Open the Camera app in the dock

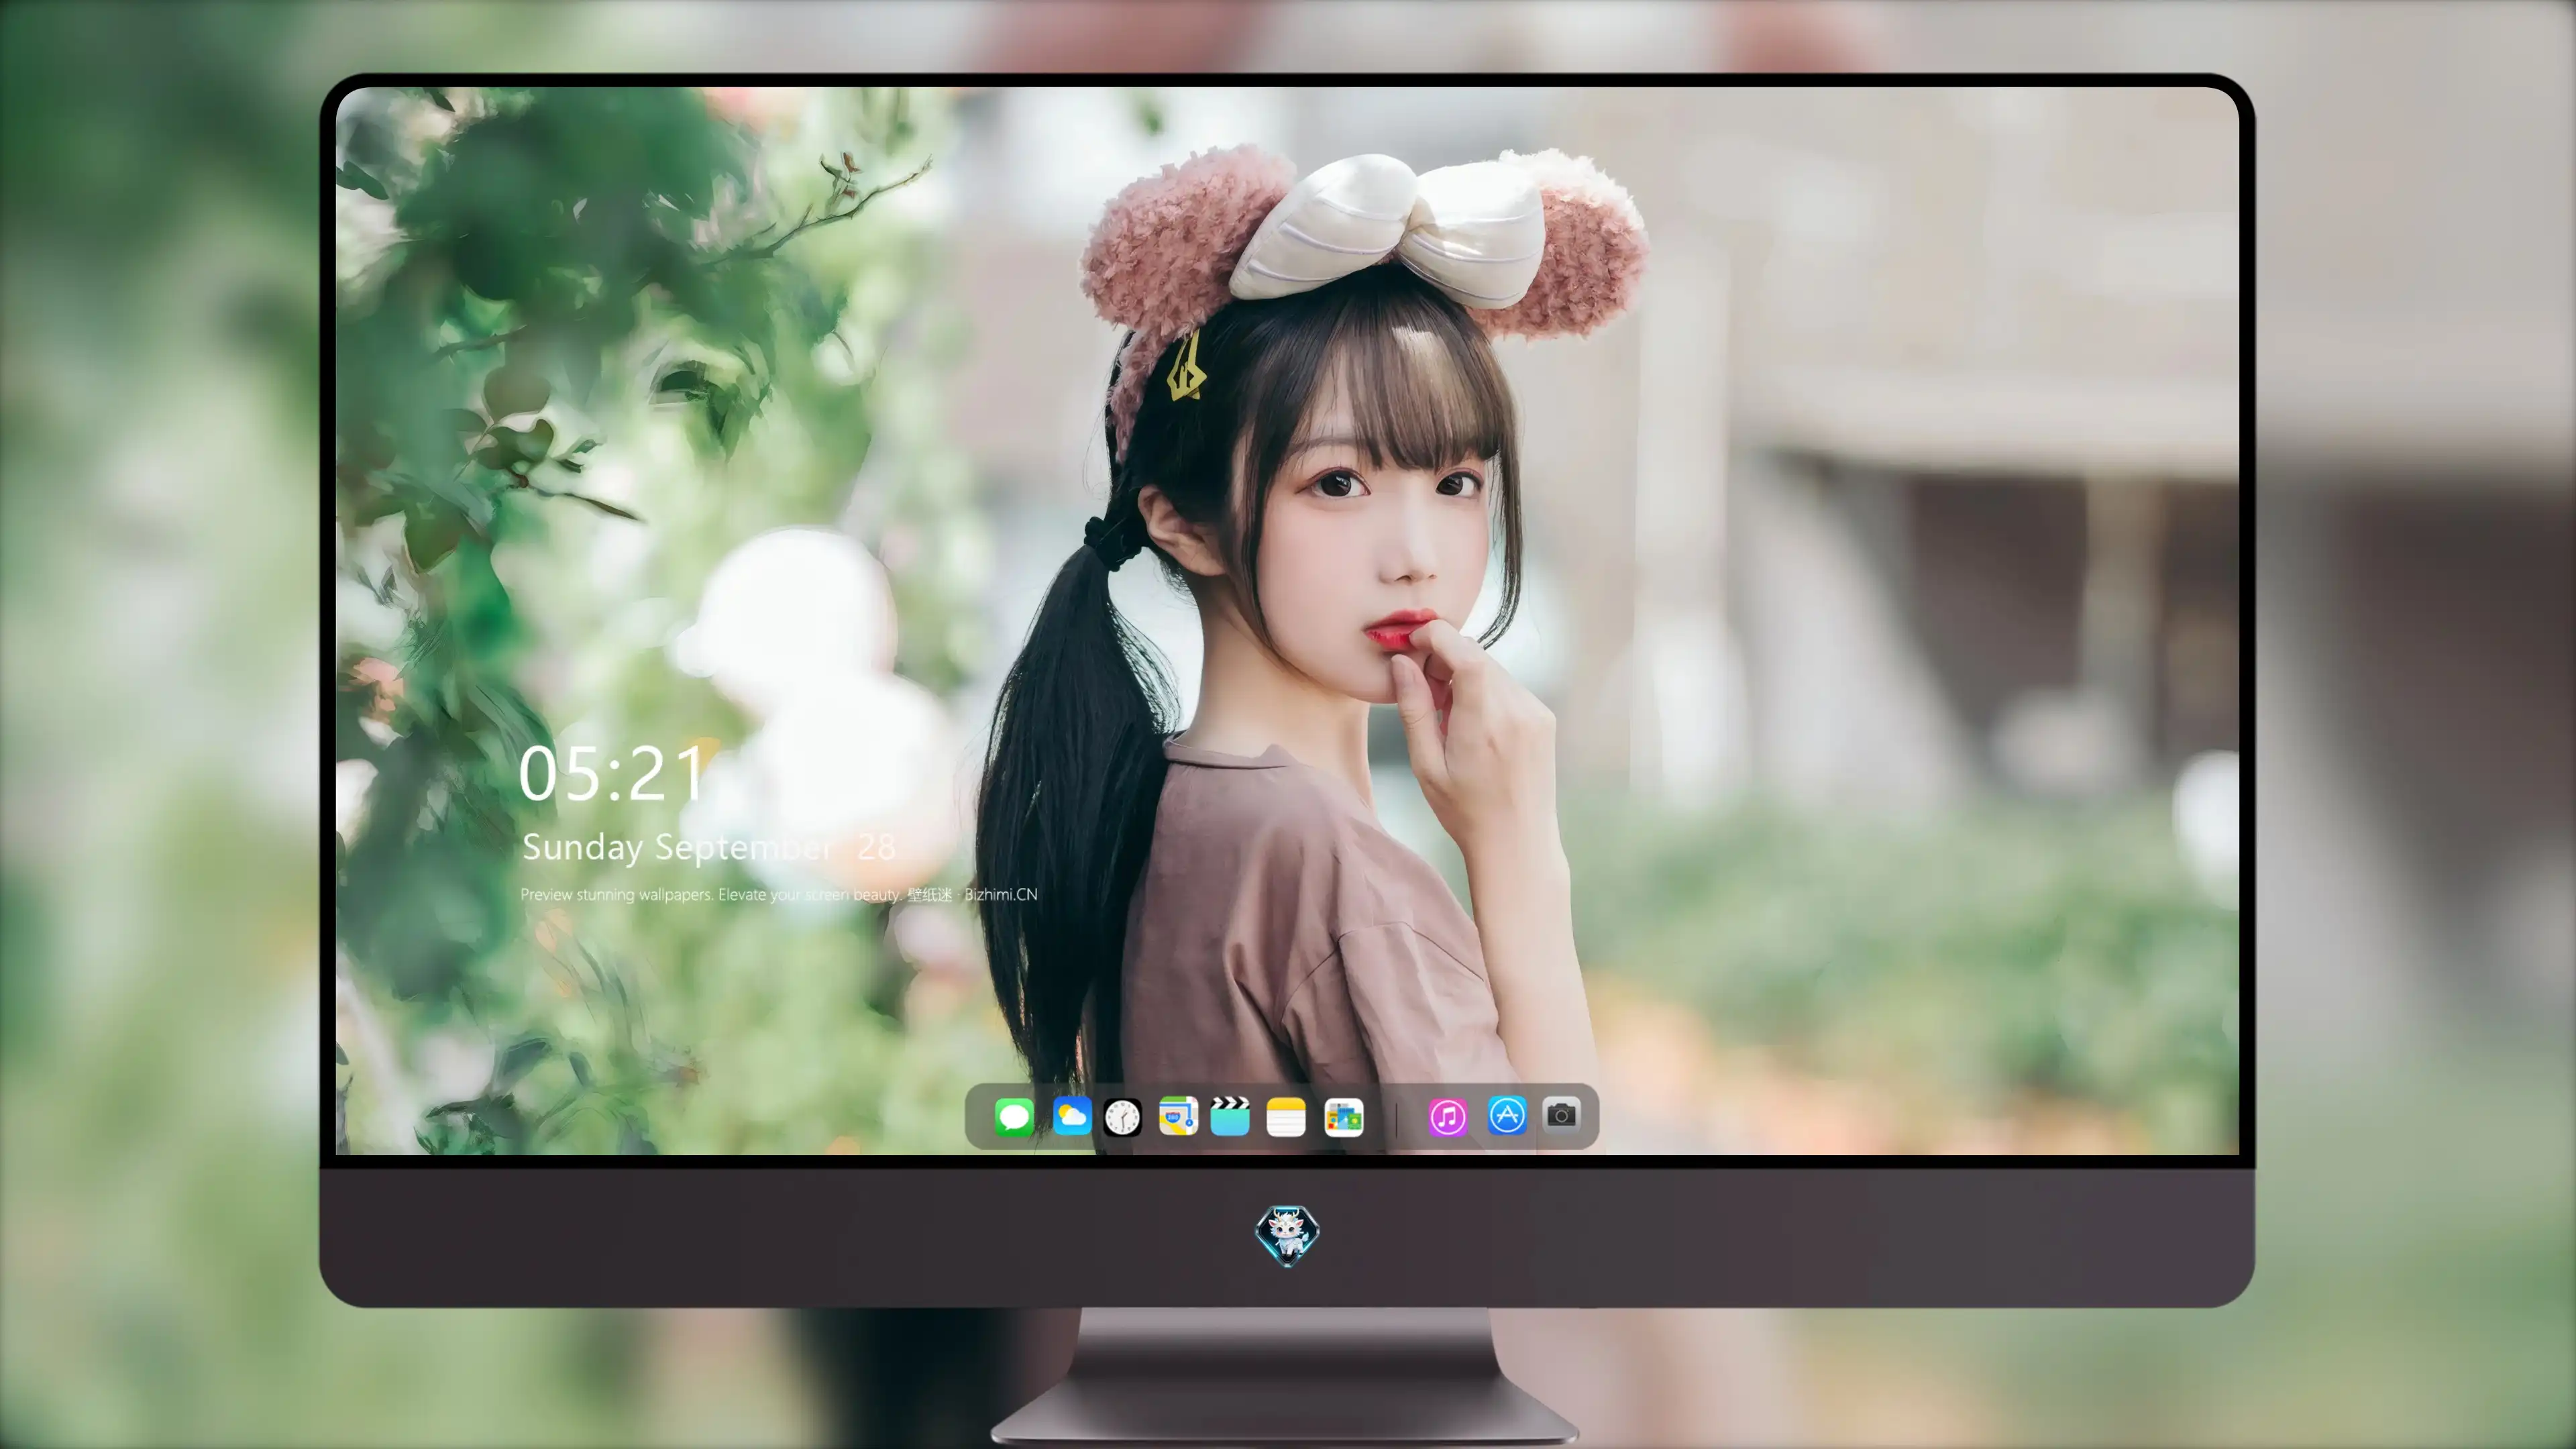click(x=1561, y=1115)
